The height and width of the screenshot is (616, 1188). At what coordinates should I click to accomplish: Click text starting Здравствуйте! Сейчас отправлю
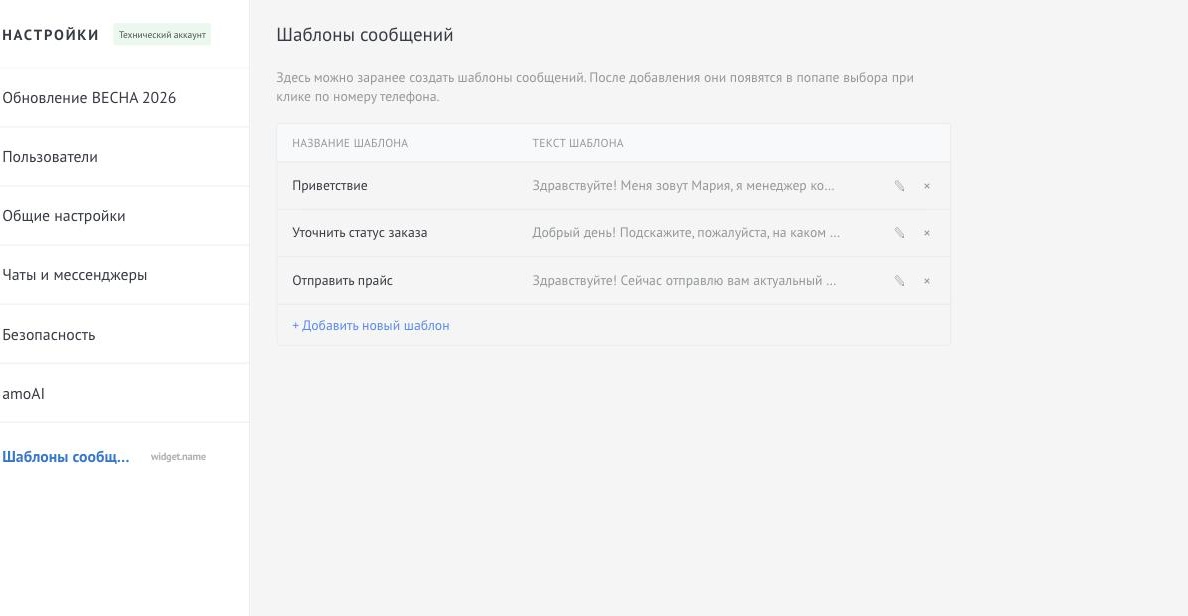point(684,280)
